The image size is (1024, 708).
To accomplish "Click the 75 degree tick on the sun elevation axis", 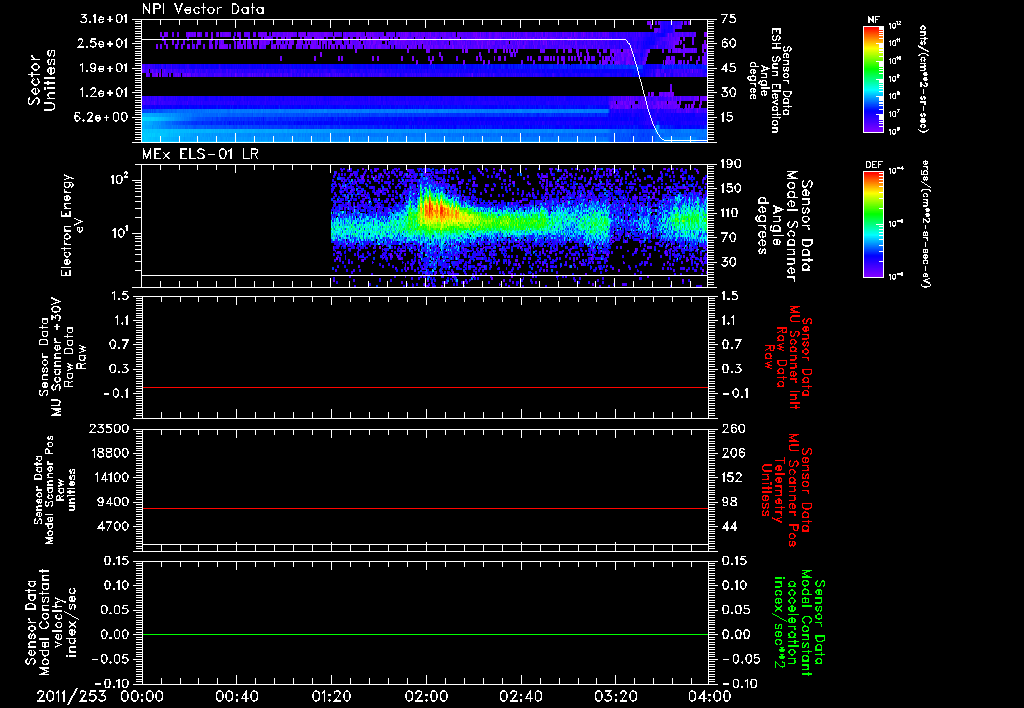I will [x=729, y=19].
